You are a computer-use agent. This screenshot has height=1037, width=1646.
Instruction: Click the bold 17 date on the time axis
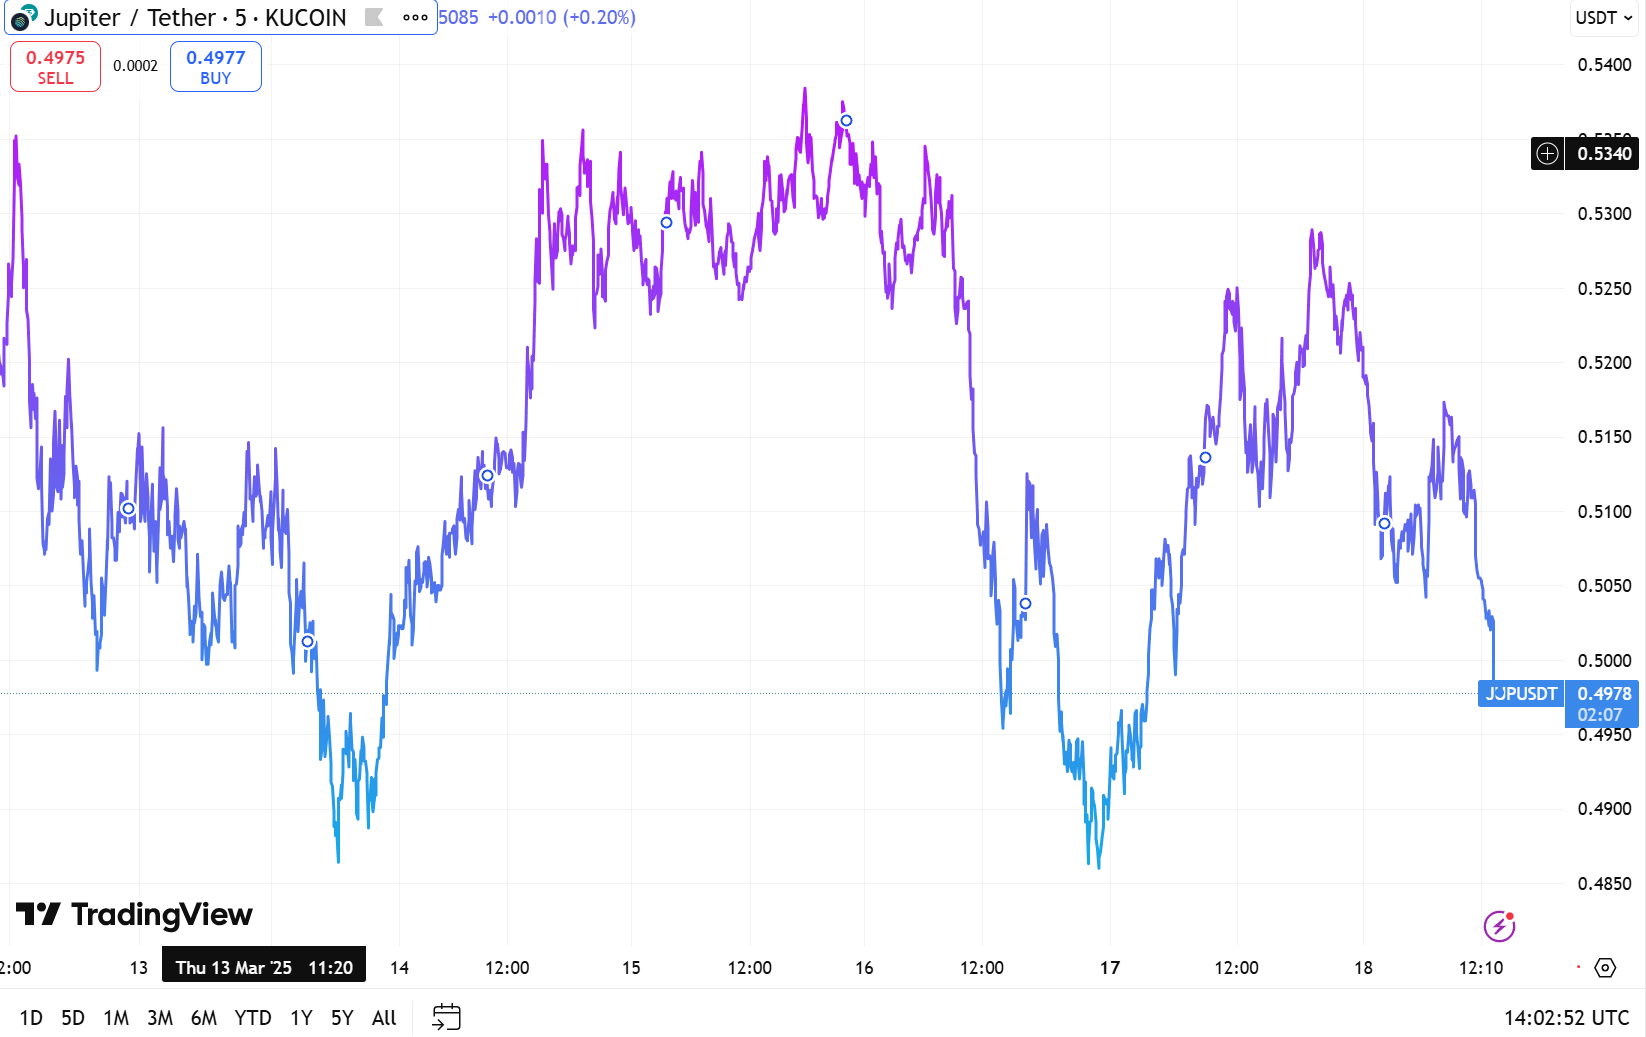pyautogui.click(x=1110, y=967)
